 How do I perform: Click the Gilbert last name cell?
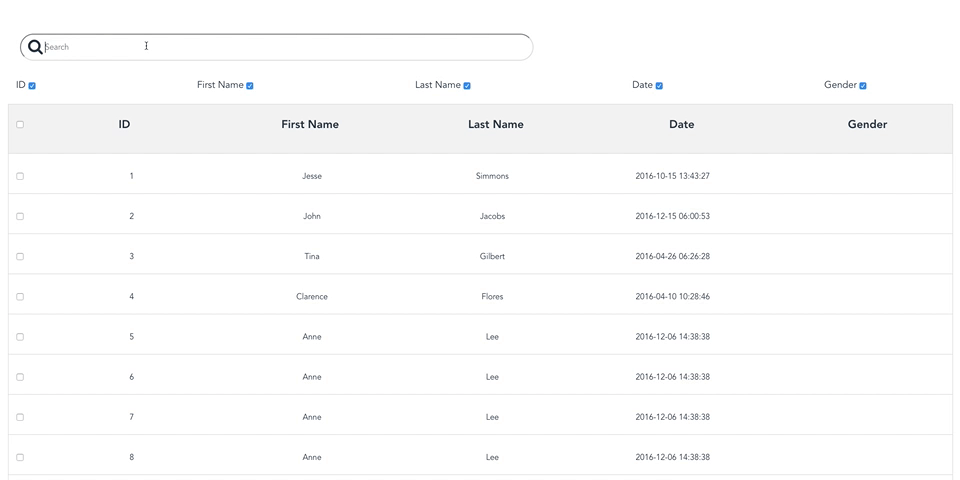[492, 257]
